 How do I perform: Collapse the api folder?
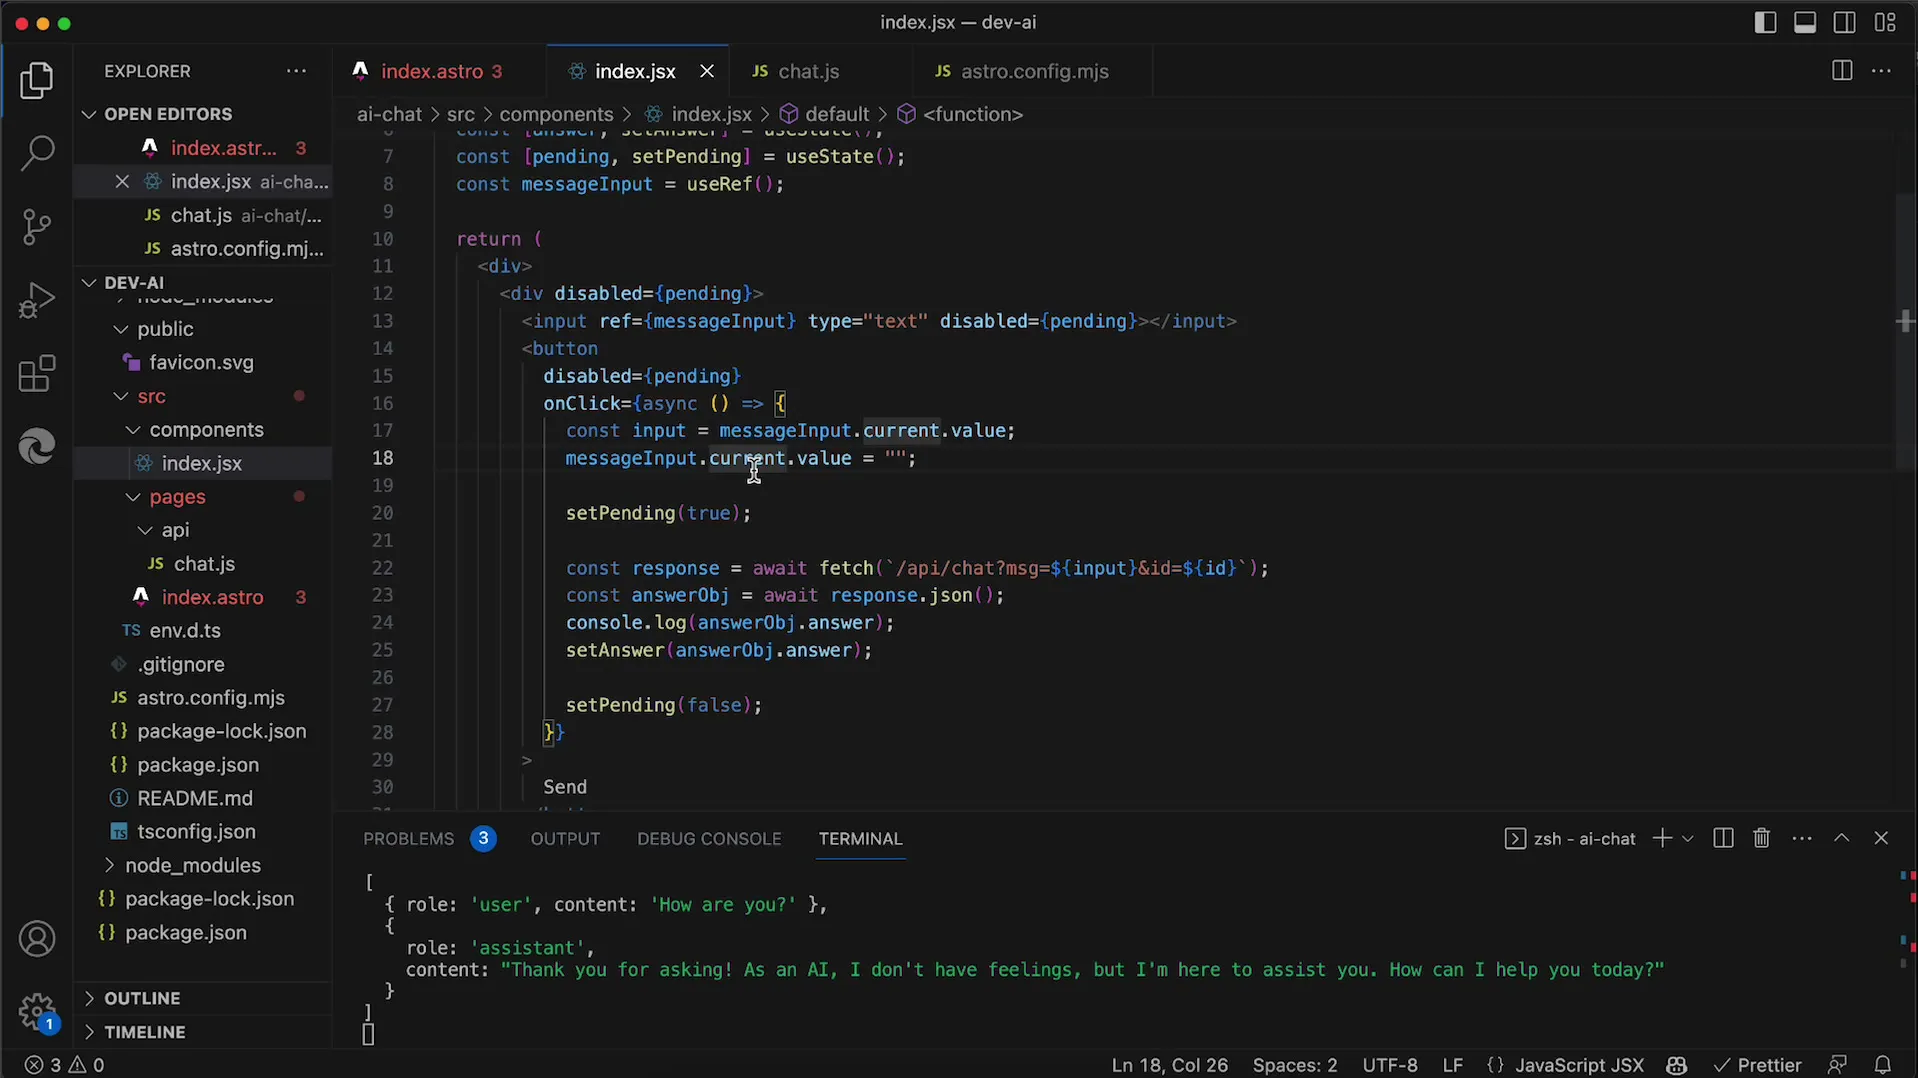[x=175, y=530]
